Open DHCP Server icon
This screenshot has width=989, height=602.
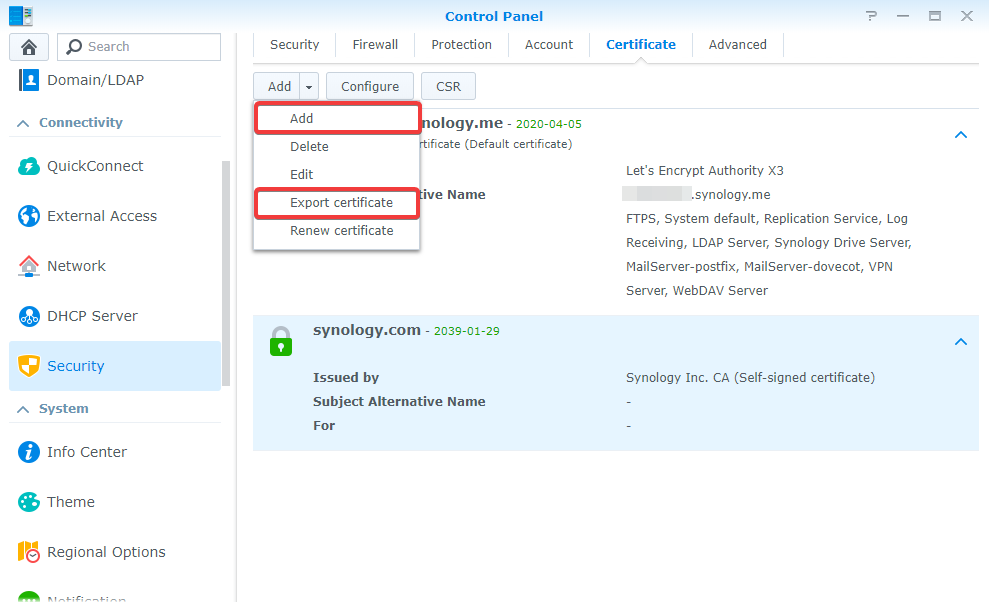point(28,316)
